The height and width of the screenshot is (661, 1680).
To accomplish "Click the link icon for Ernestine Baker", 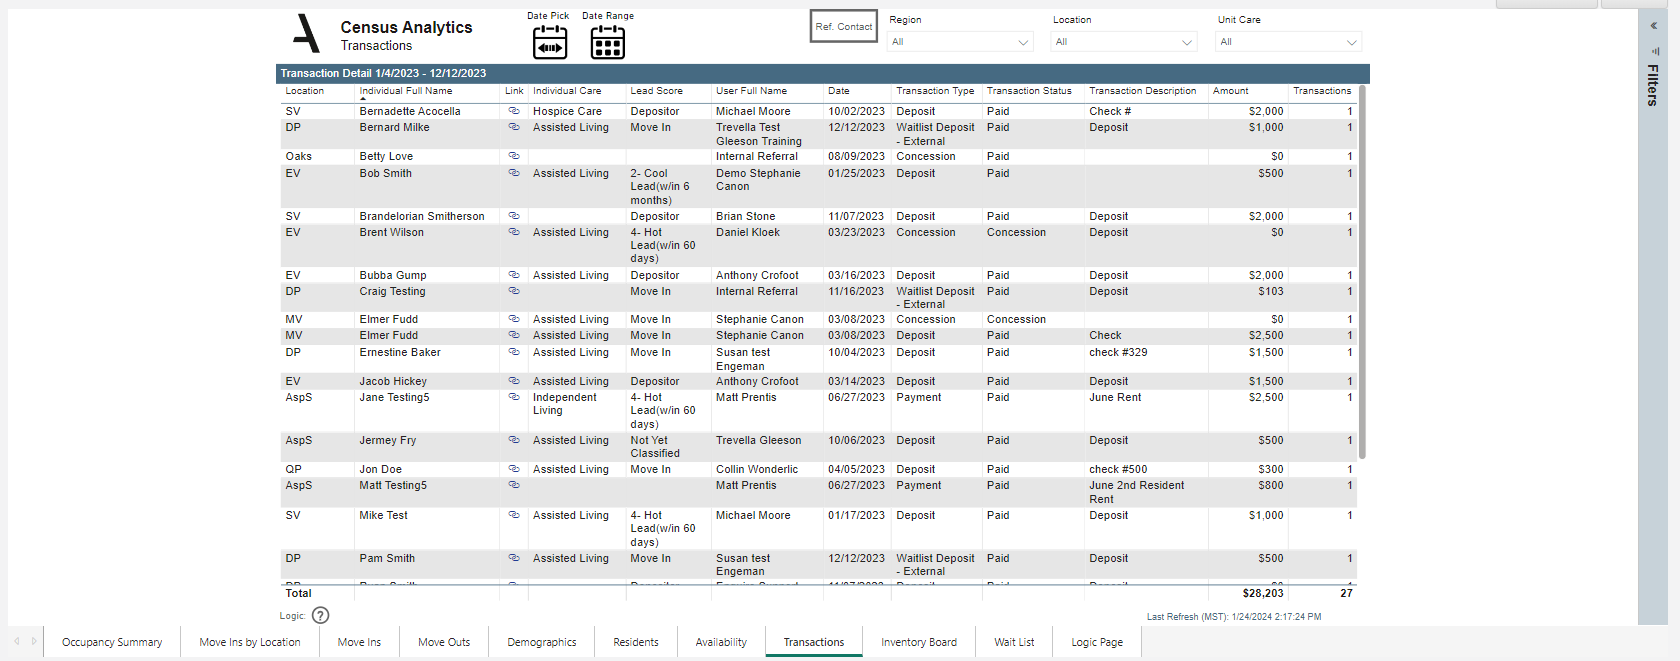I will (x=514, y=352).
